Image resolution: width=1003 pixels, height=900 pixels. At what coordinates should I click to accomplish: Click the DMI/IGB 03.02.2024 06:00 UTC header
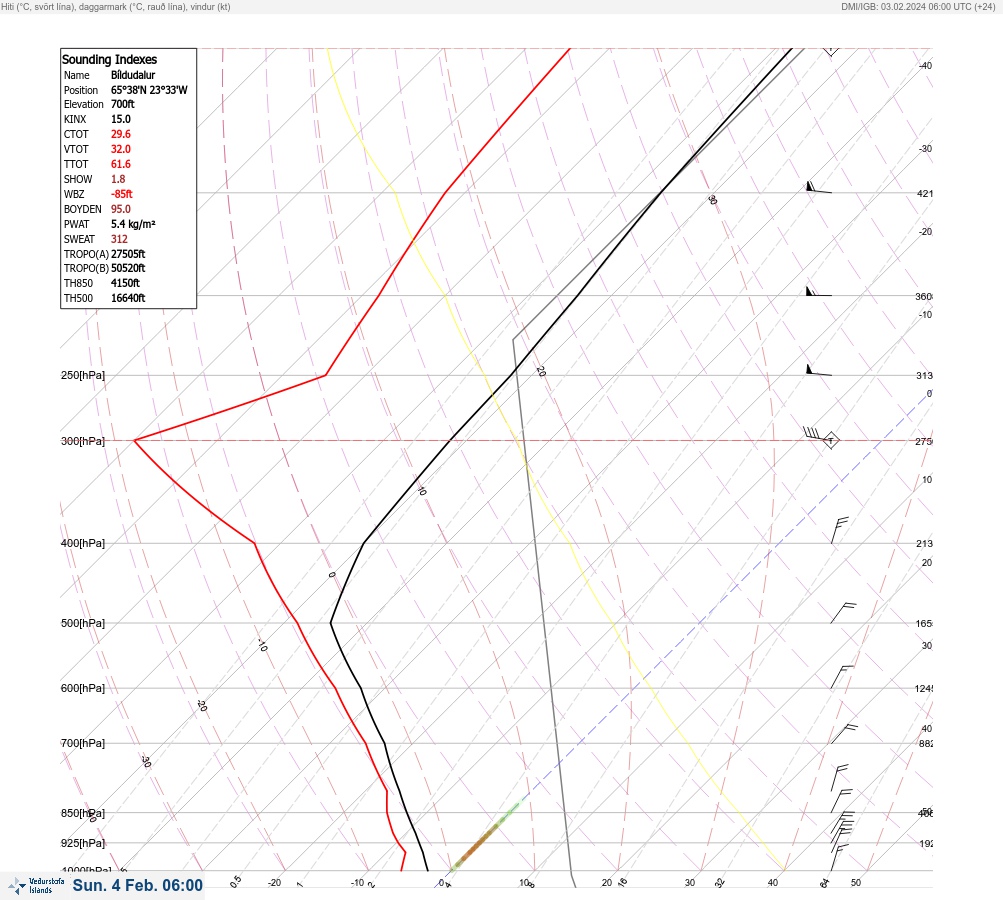coord(919,7)
